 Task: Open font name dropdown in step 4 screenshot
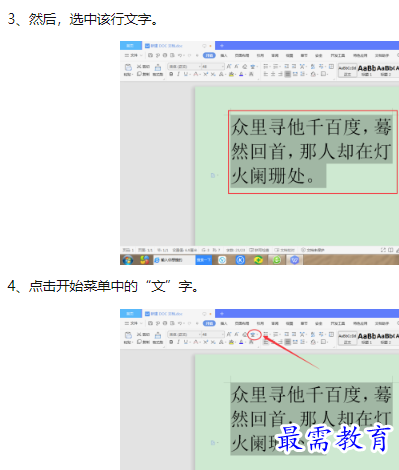pos(200,335)
